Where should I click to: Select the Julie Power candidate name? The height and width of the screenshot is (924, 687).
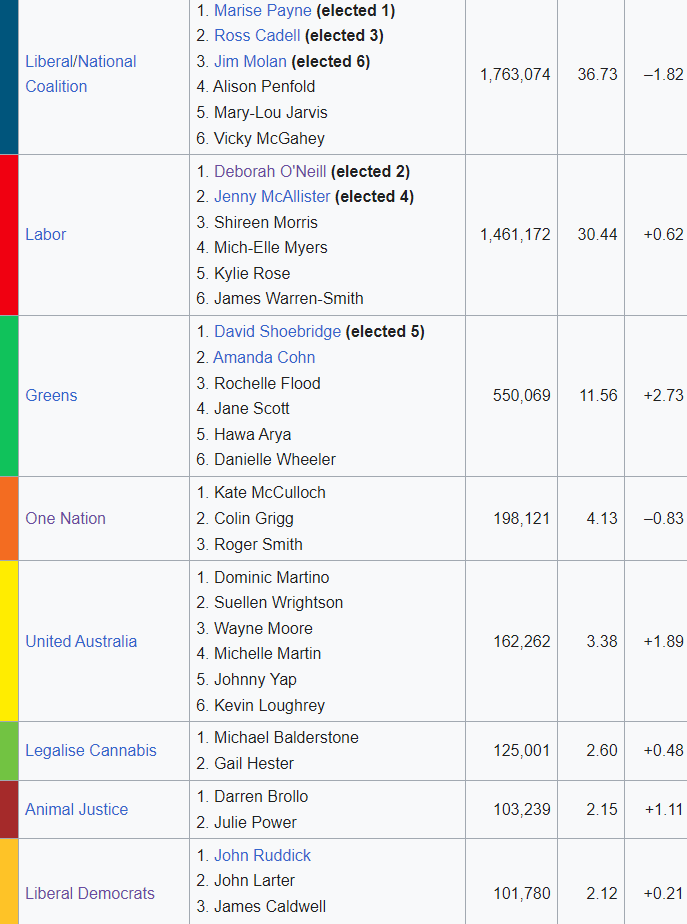coord(255,823)
